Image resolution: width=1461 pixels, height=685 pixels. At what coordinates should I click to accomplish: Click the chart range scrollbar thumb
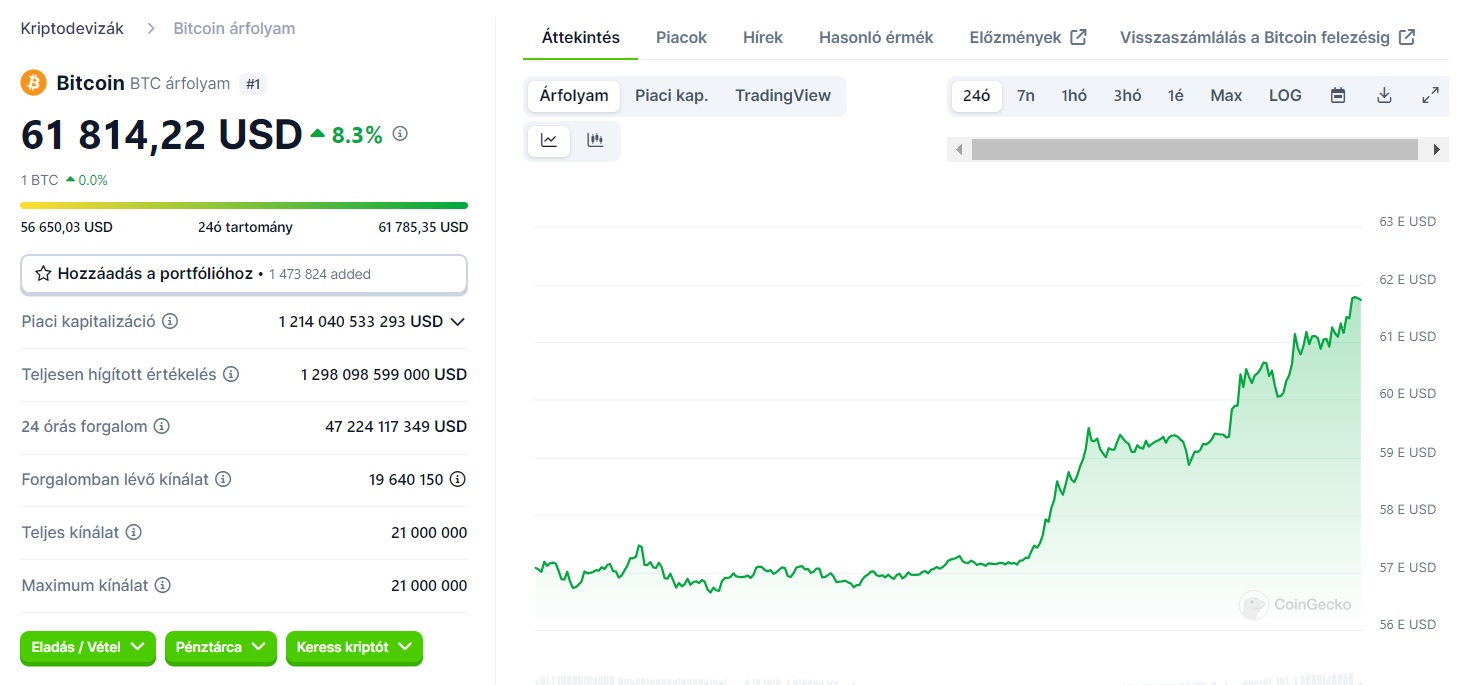click(1195, 150)
